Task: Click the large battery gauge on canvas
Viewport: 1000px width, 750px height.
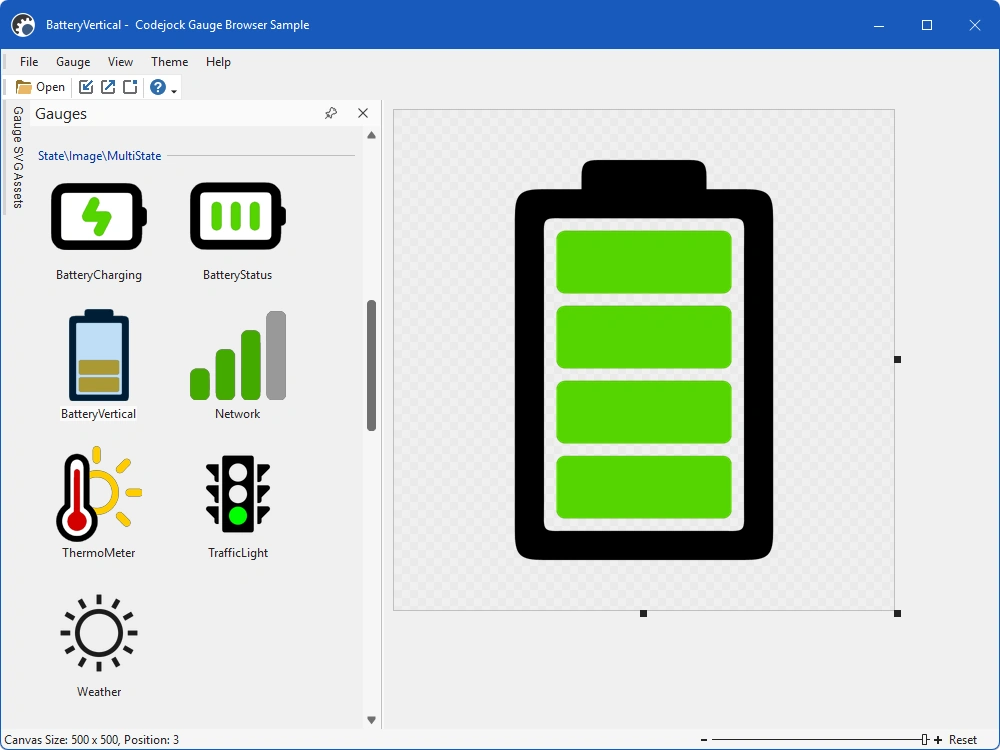Action: coord(643,360)
